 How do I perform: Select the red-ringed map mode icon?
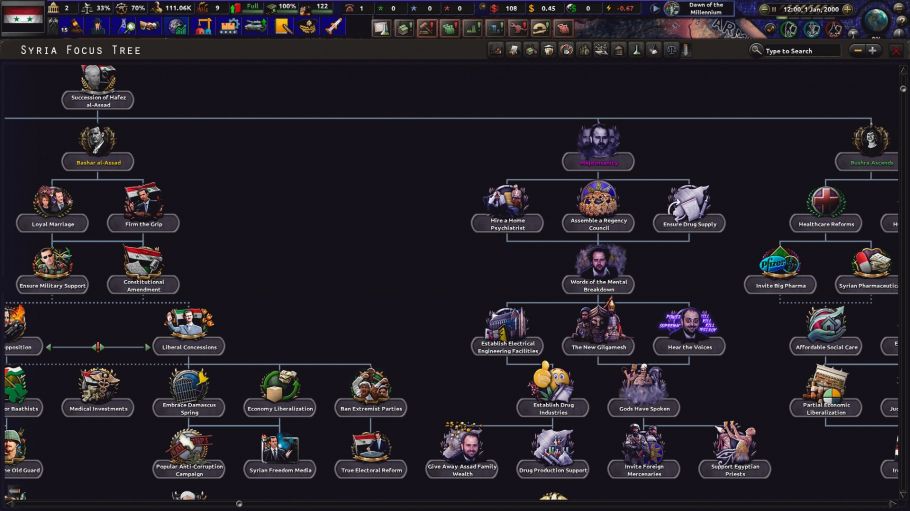point(833,28)
